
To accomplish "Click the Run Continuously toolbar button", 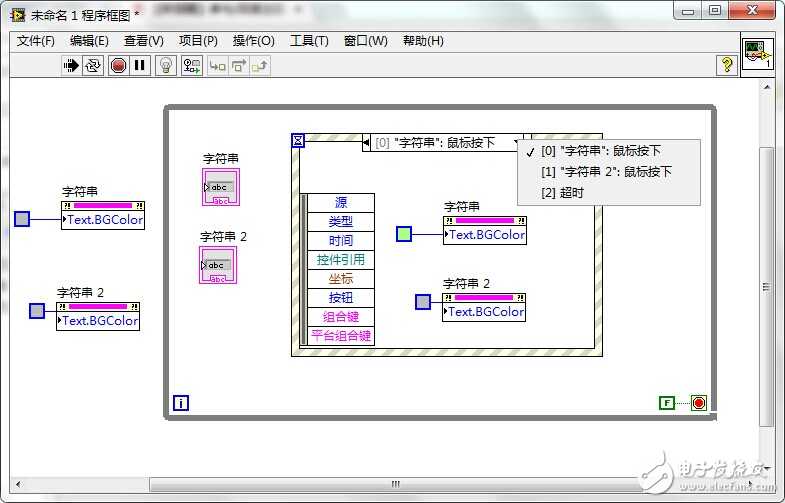I will (93, 66).
